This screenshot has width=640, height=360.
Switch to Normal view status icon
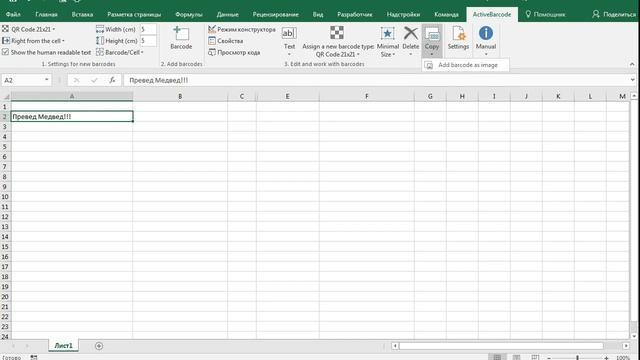coord(497,358)
